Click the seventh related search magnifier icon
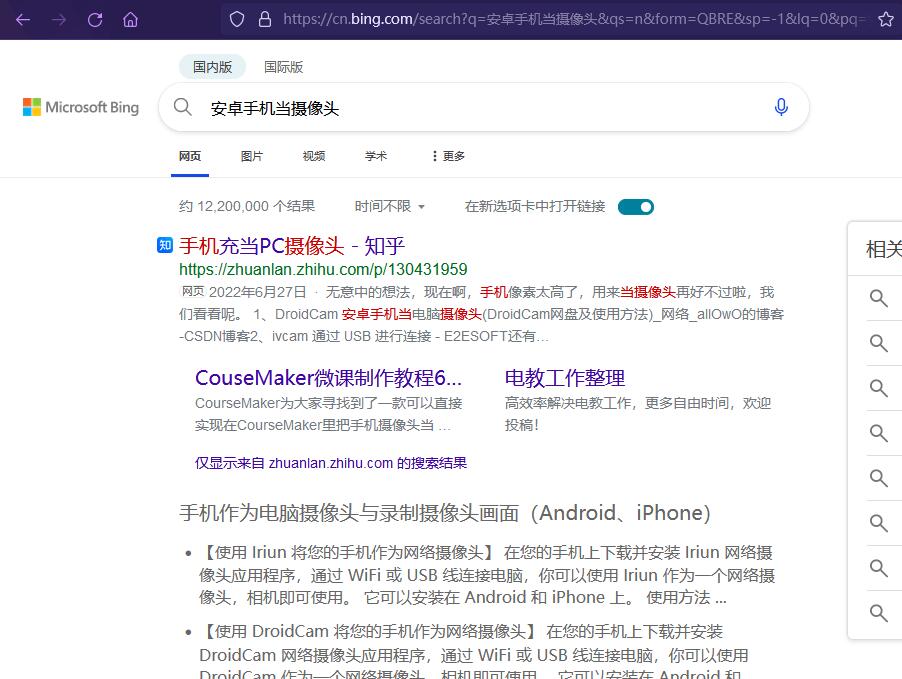Screen dimensions: 902x679 pyautogui.click(x=878, y=568)
